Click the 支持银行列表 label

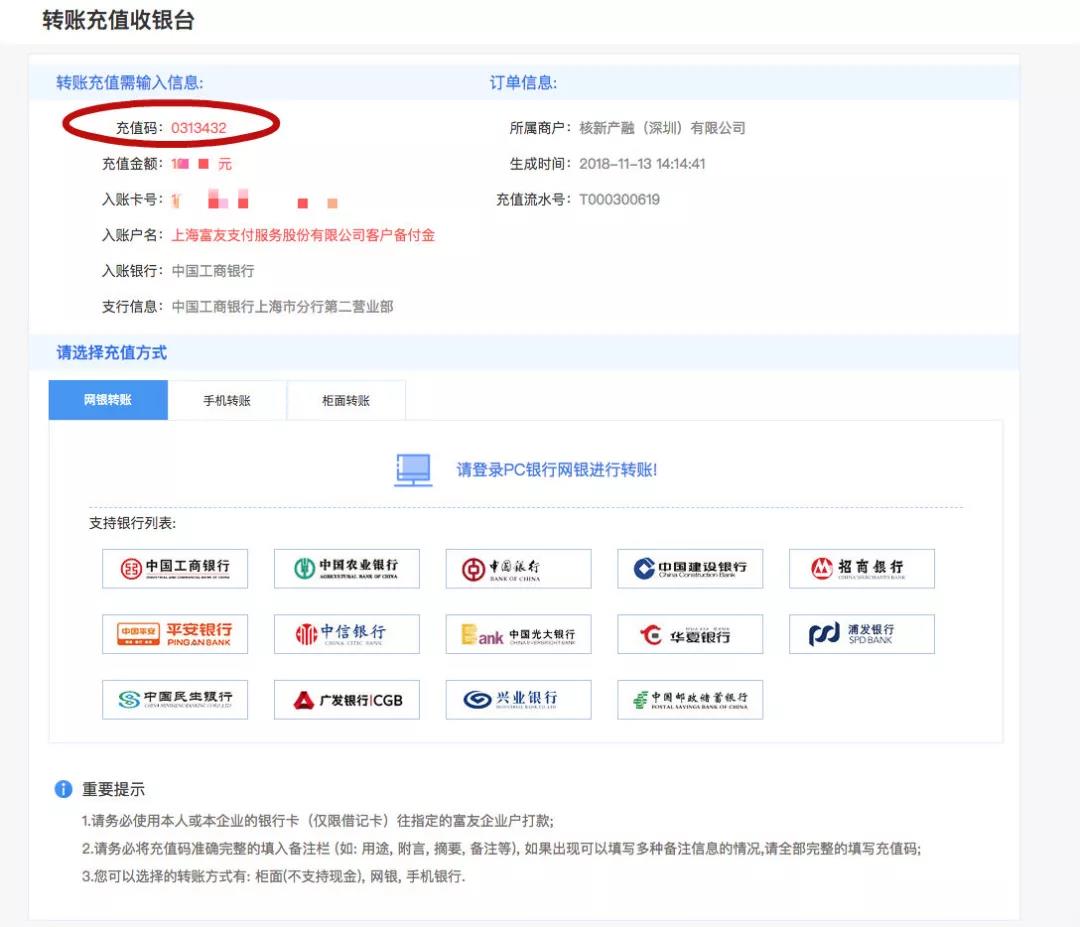coord(132,523)
